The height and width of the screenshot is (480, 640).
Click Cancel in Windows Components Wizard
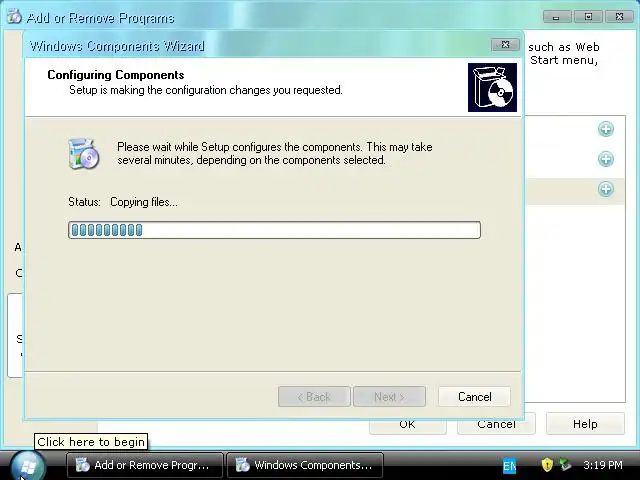[x=474, y=396]
